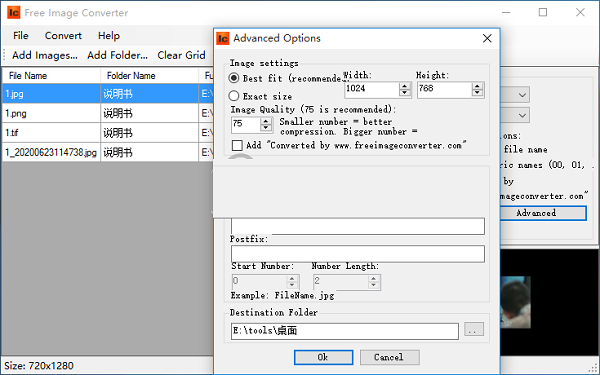Screen dimensions: 600x375
Task: Click the Free Image Converter app icon
Action: tap(14, 13)
